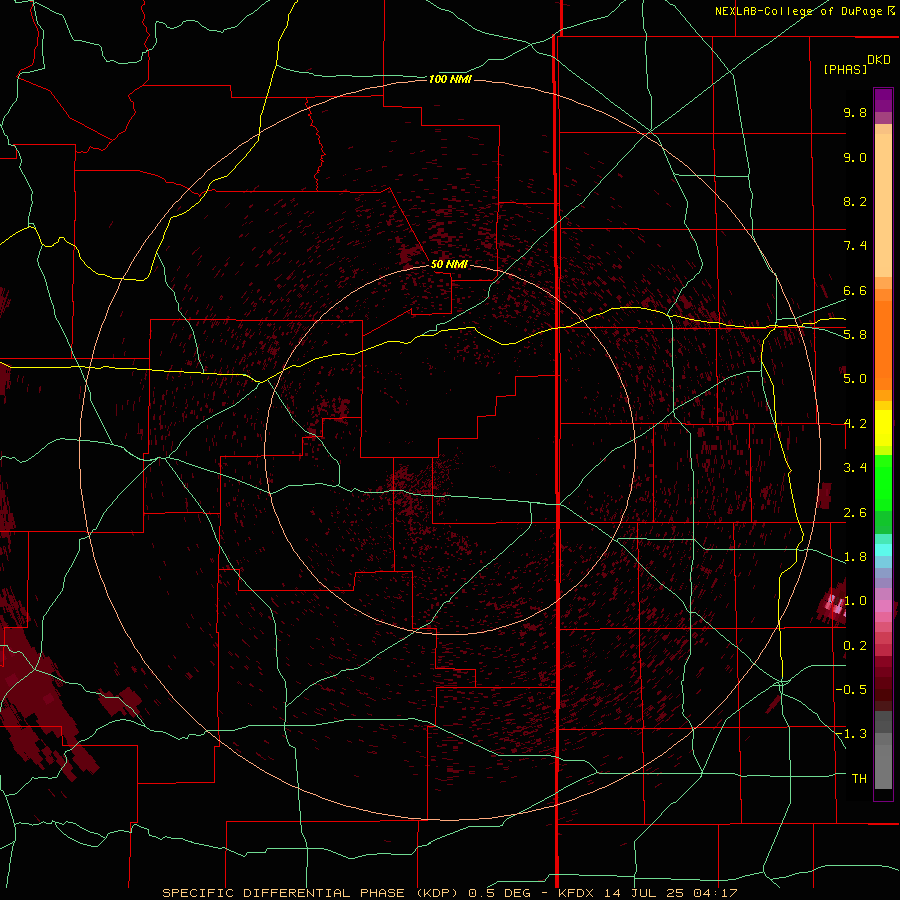Click the "TH" threshold label on the legend
Viewport: 900px width, 900px height.
tap(859, 779)
